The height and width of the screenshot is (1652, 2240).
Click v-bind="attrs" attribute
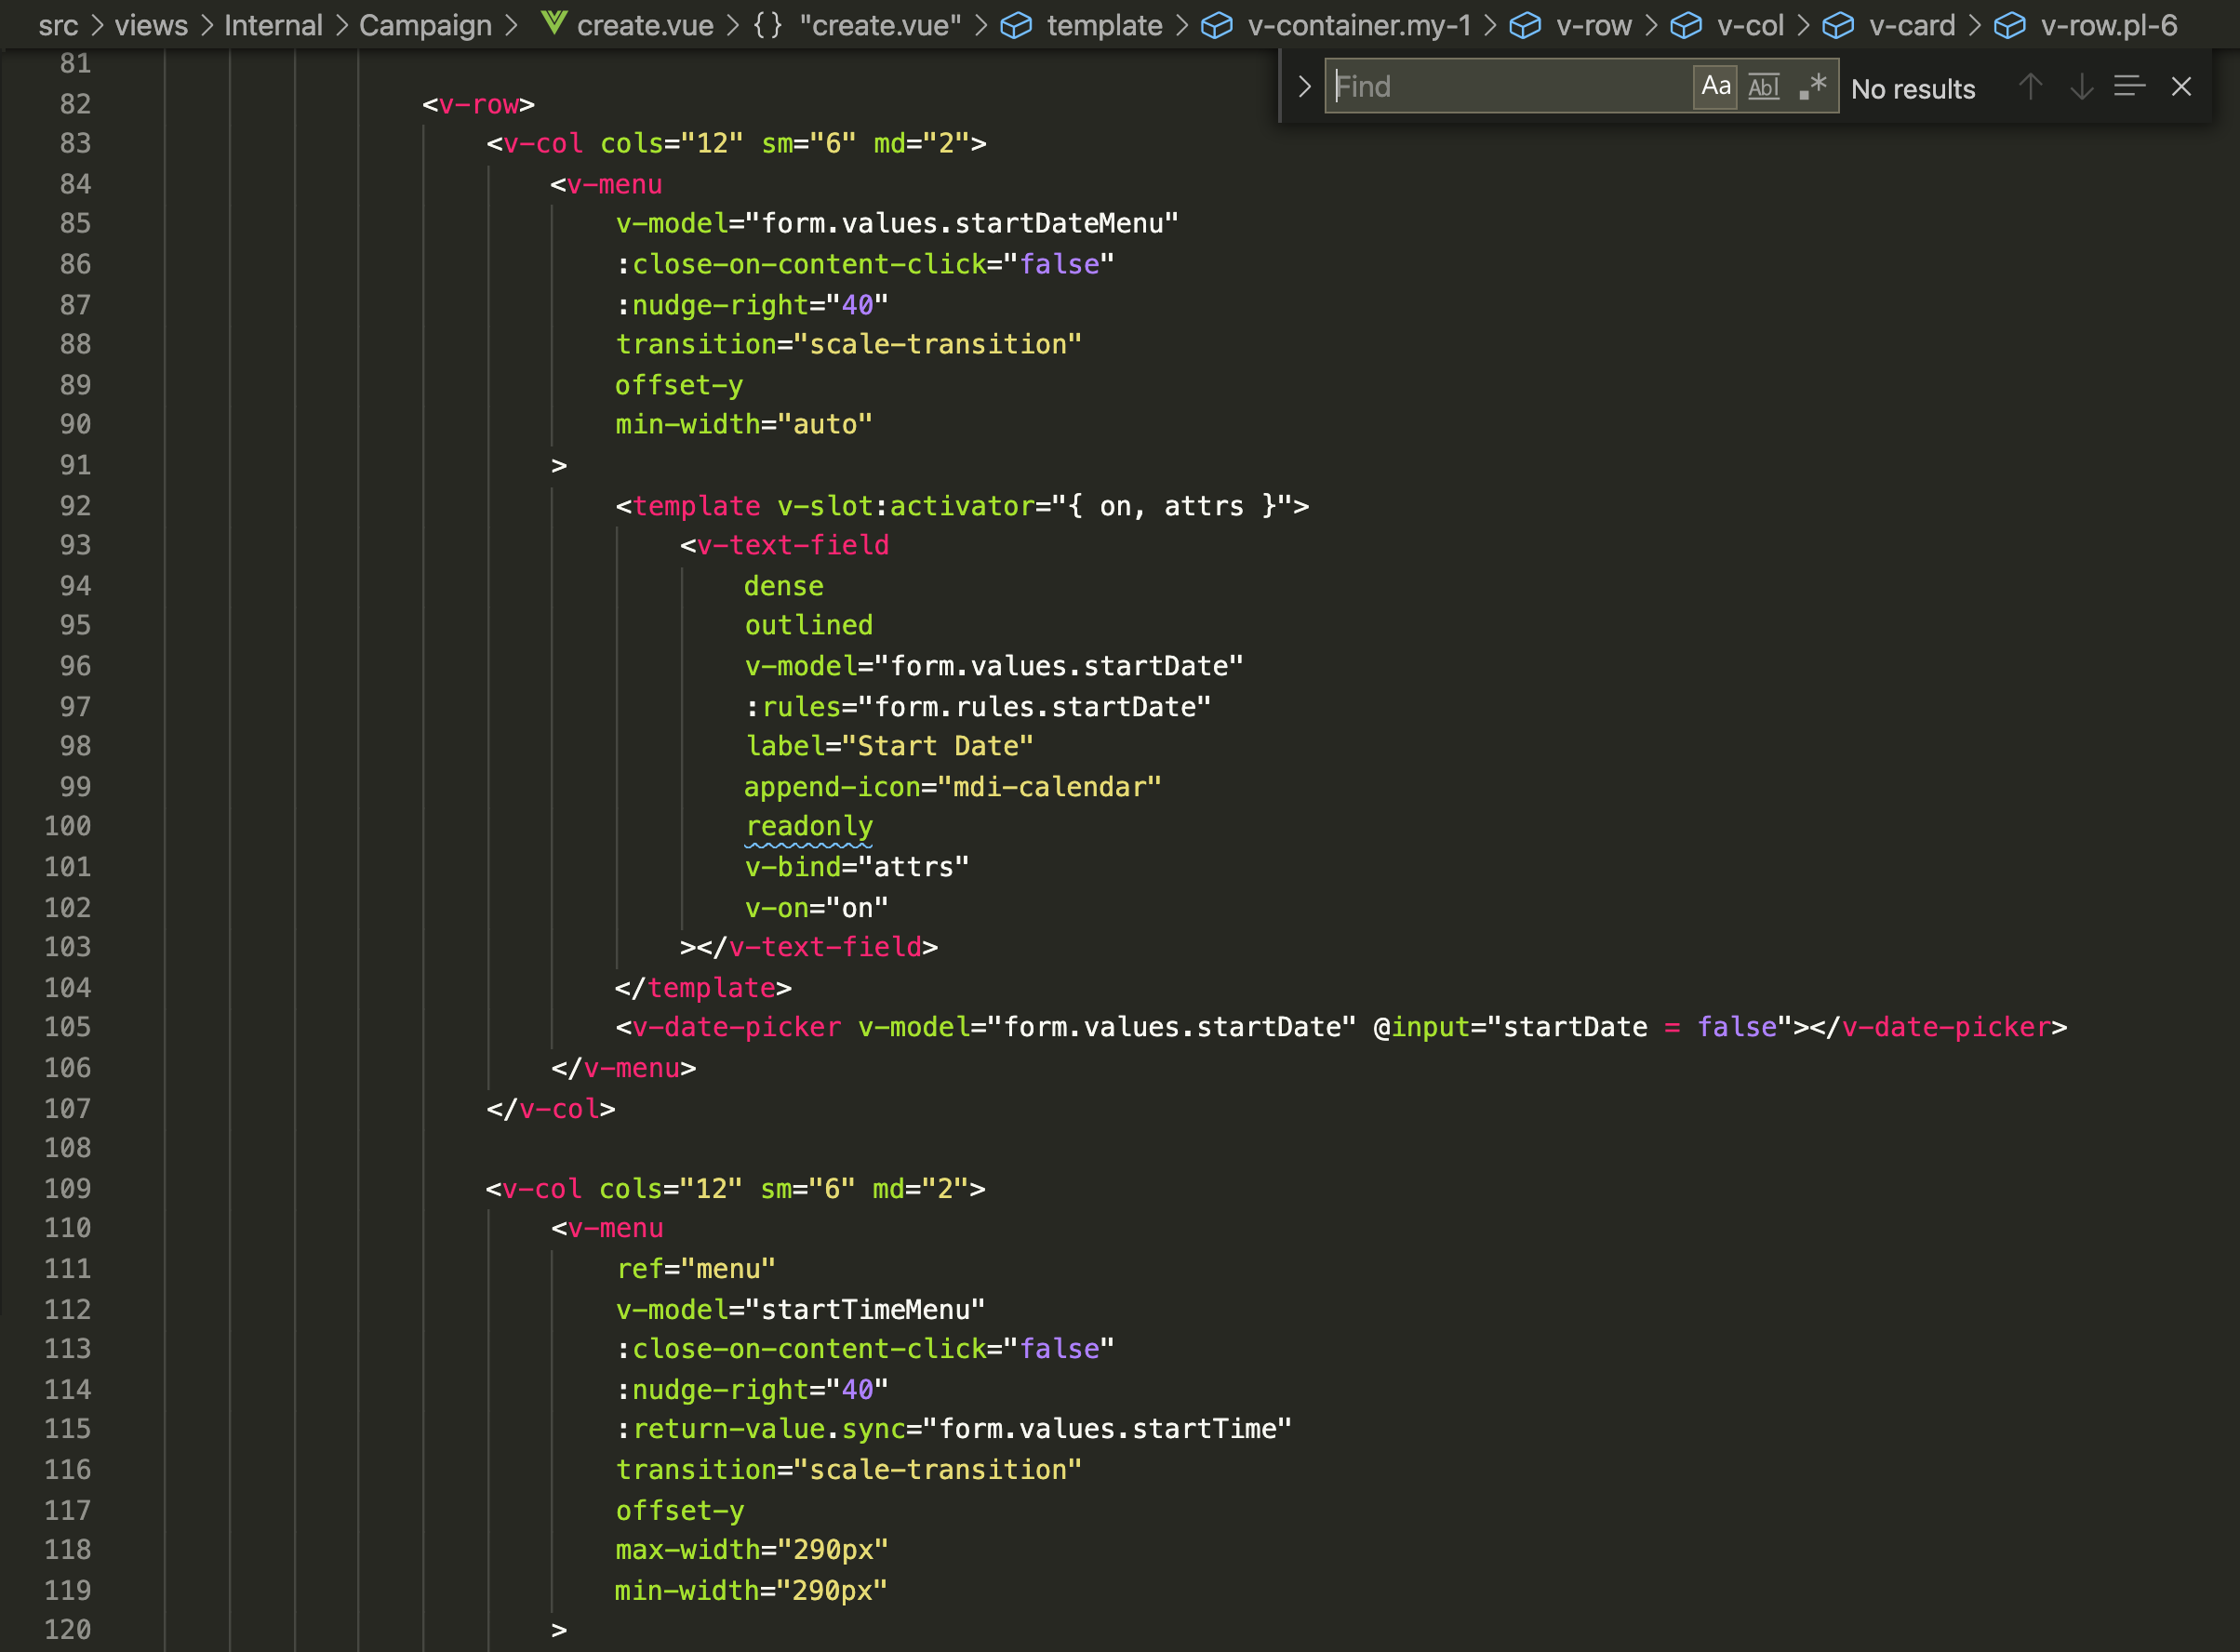(857, 867)
